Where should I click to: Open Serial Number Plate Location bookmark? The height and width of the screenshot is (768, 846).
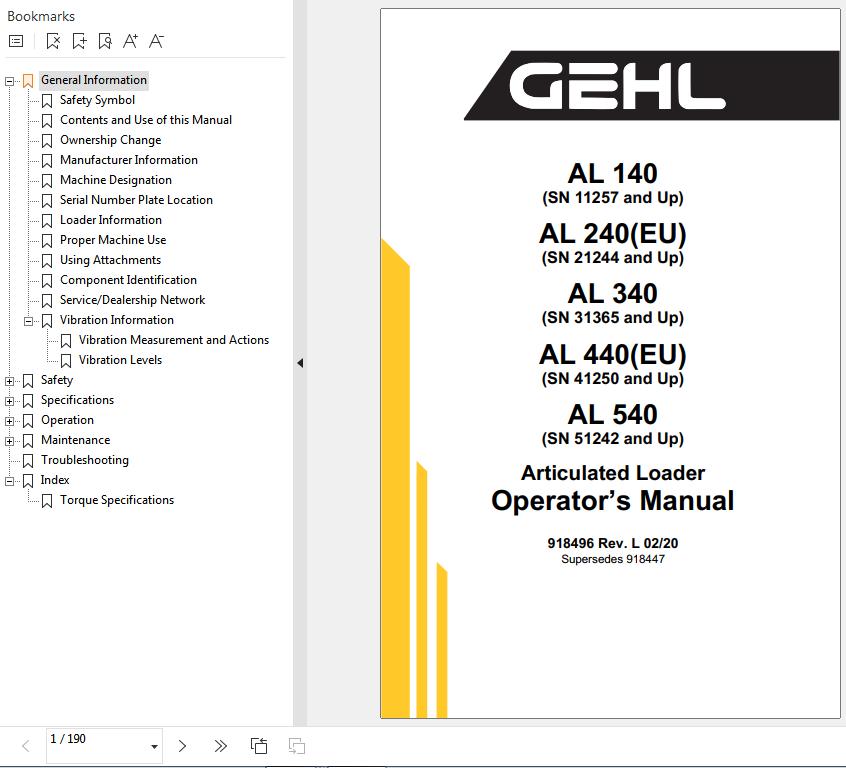click(137, 200)
